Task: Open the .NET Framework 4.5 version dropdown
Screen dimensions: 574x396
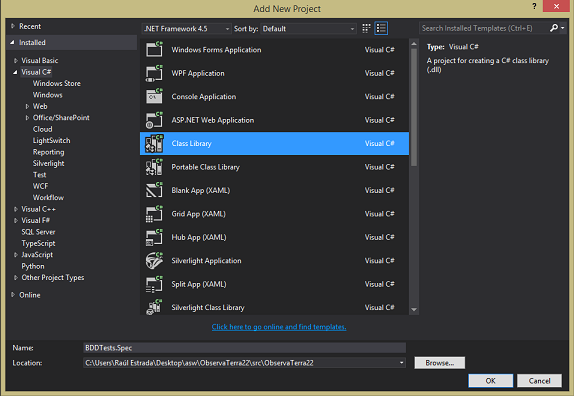Action: (186, 29)
